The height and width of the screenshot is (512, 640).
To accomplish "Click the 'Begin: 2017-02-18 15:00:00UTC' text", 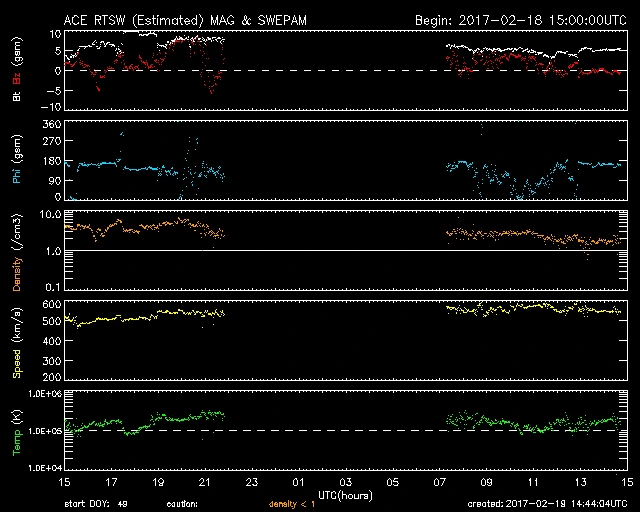I will [x=521, y=20].
